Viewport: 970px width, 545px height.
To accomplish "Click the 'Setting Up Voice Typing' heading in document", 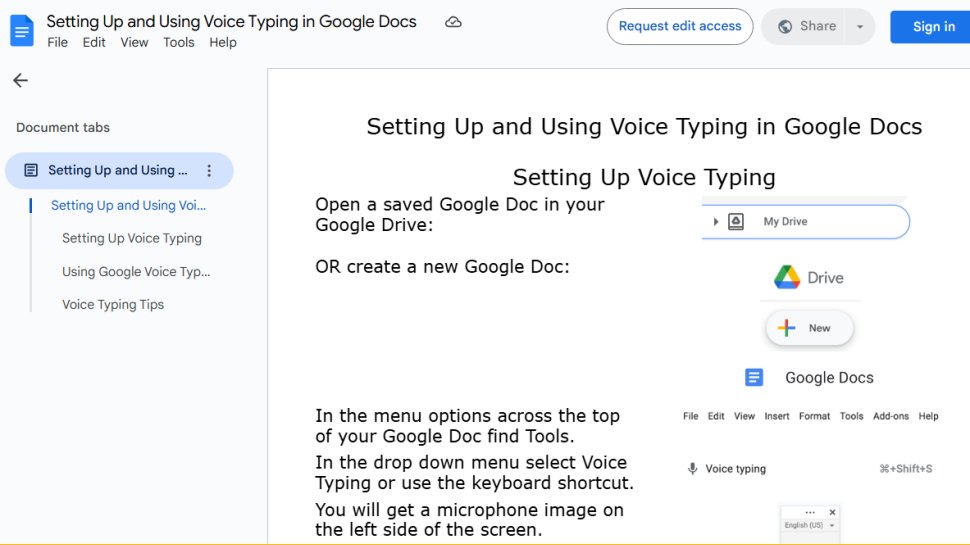I will pyautogui.click(x=644, y=178).
